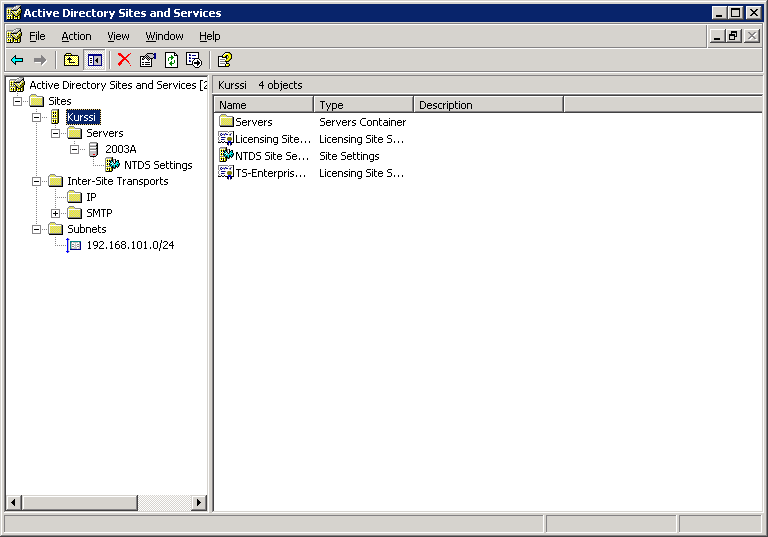
Task: Maximize the main application window
Action: pyautogui.click(x=736, y=13)
